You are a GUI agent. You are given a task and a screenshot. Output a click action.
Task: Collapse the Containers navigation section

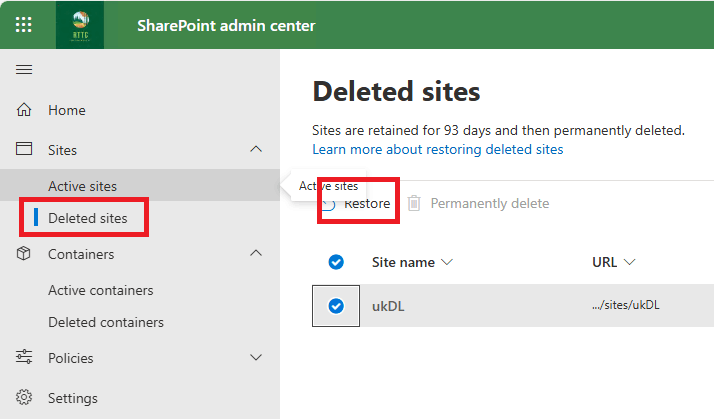click(256, 253)
